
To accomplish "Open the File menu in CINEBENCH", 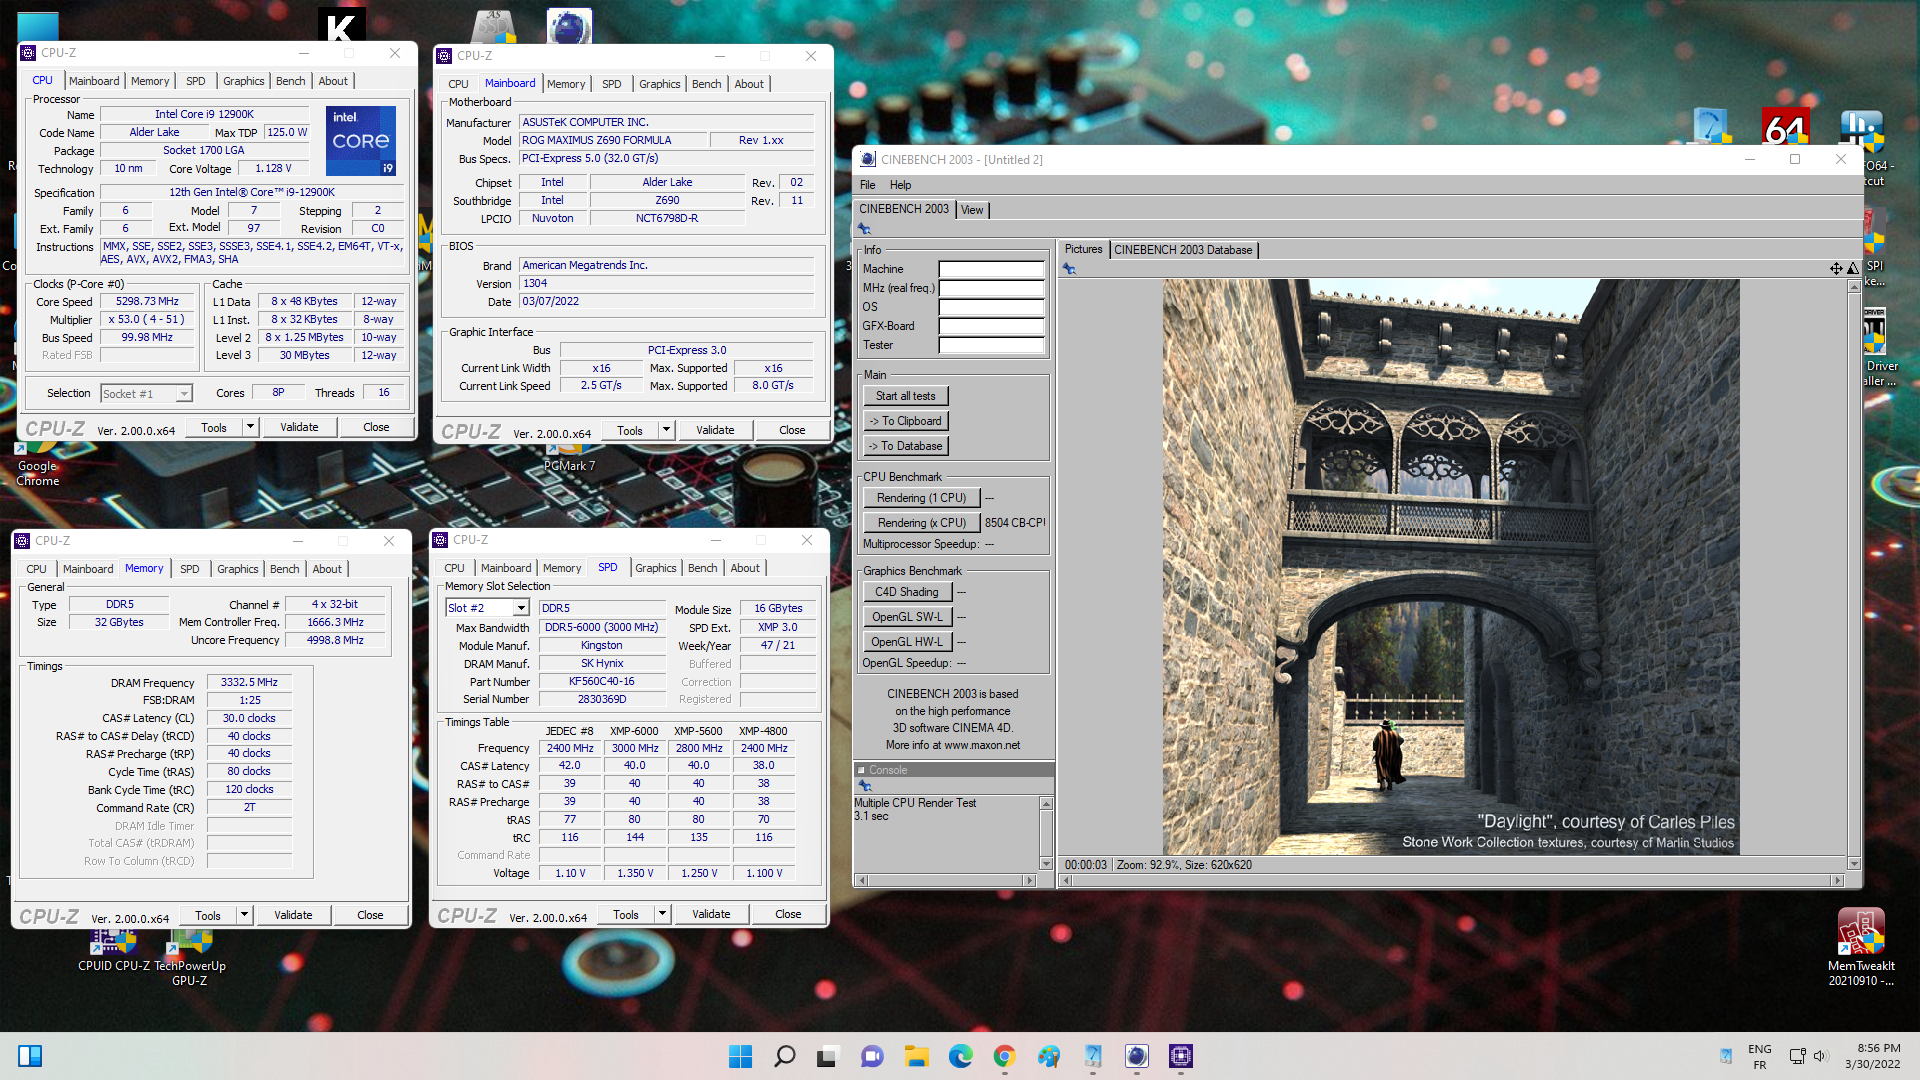I will click(x=867, y=185).
